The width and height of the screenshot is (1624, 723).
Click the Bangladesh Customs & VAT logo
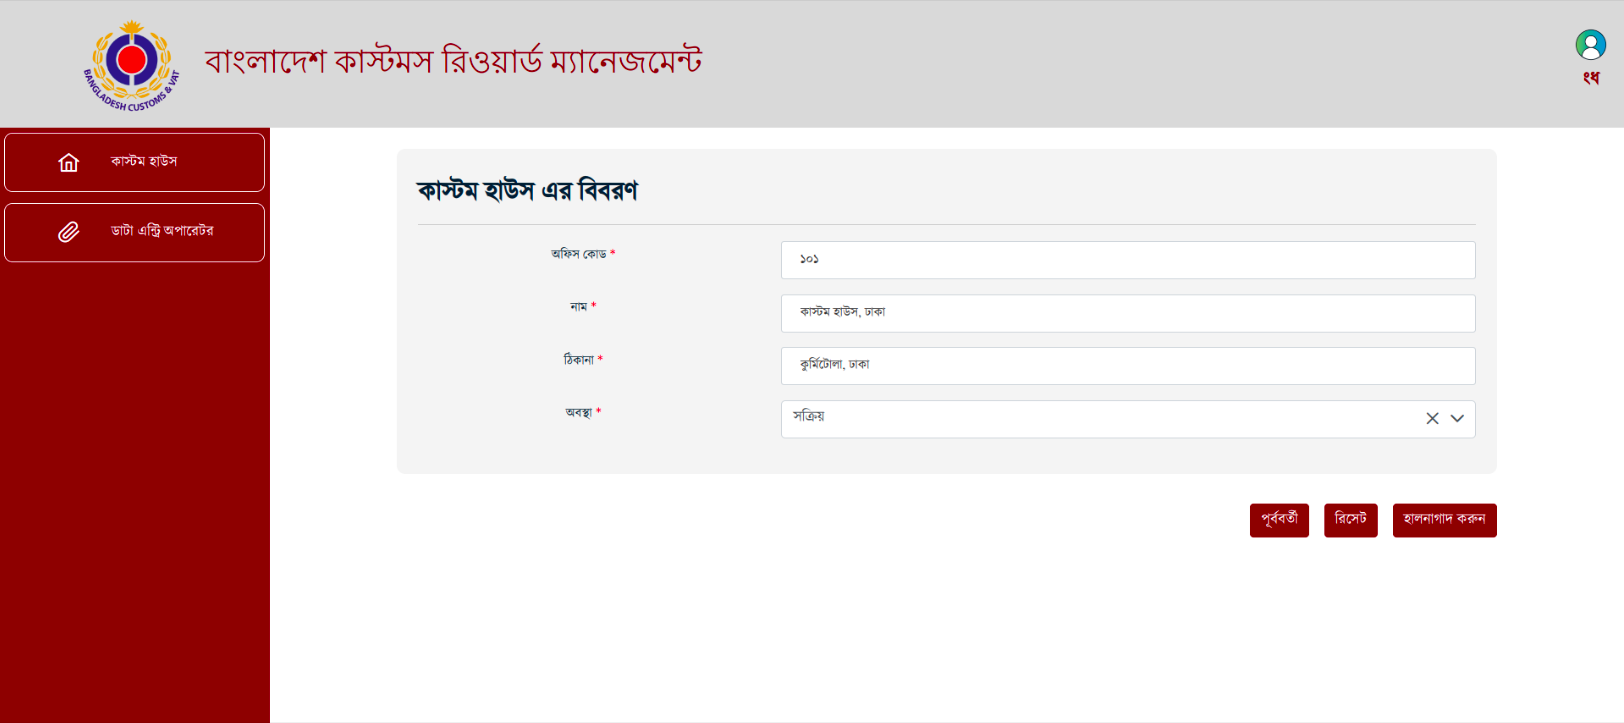pyautogui.click(x=132, y=65)
